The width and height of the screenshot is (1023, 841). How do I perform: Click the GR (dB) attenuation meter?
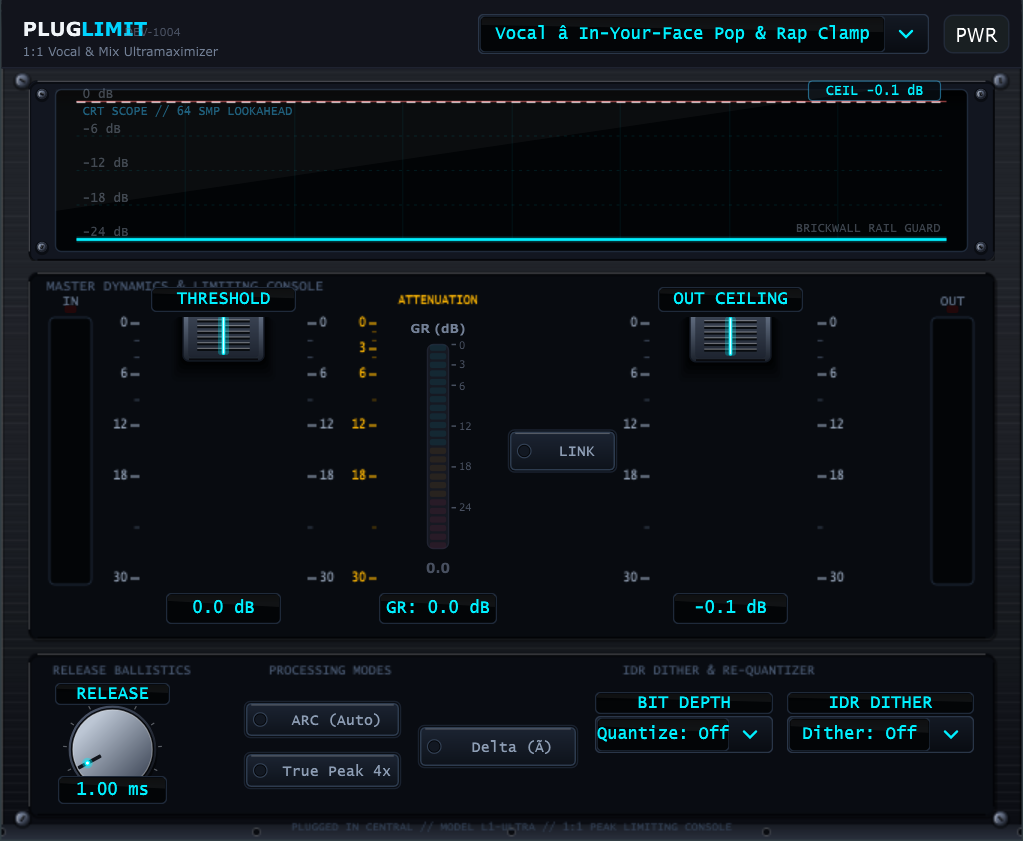tap(438, 446)
